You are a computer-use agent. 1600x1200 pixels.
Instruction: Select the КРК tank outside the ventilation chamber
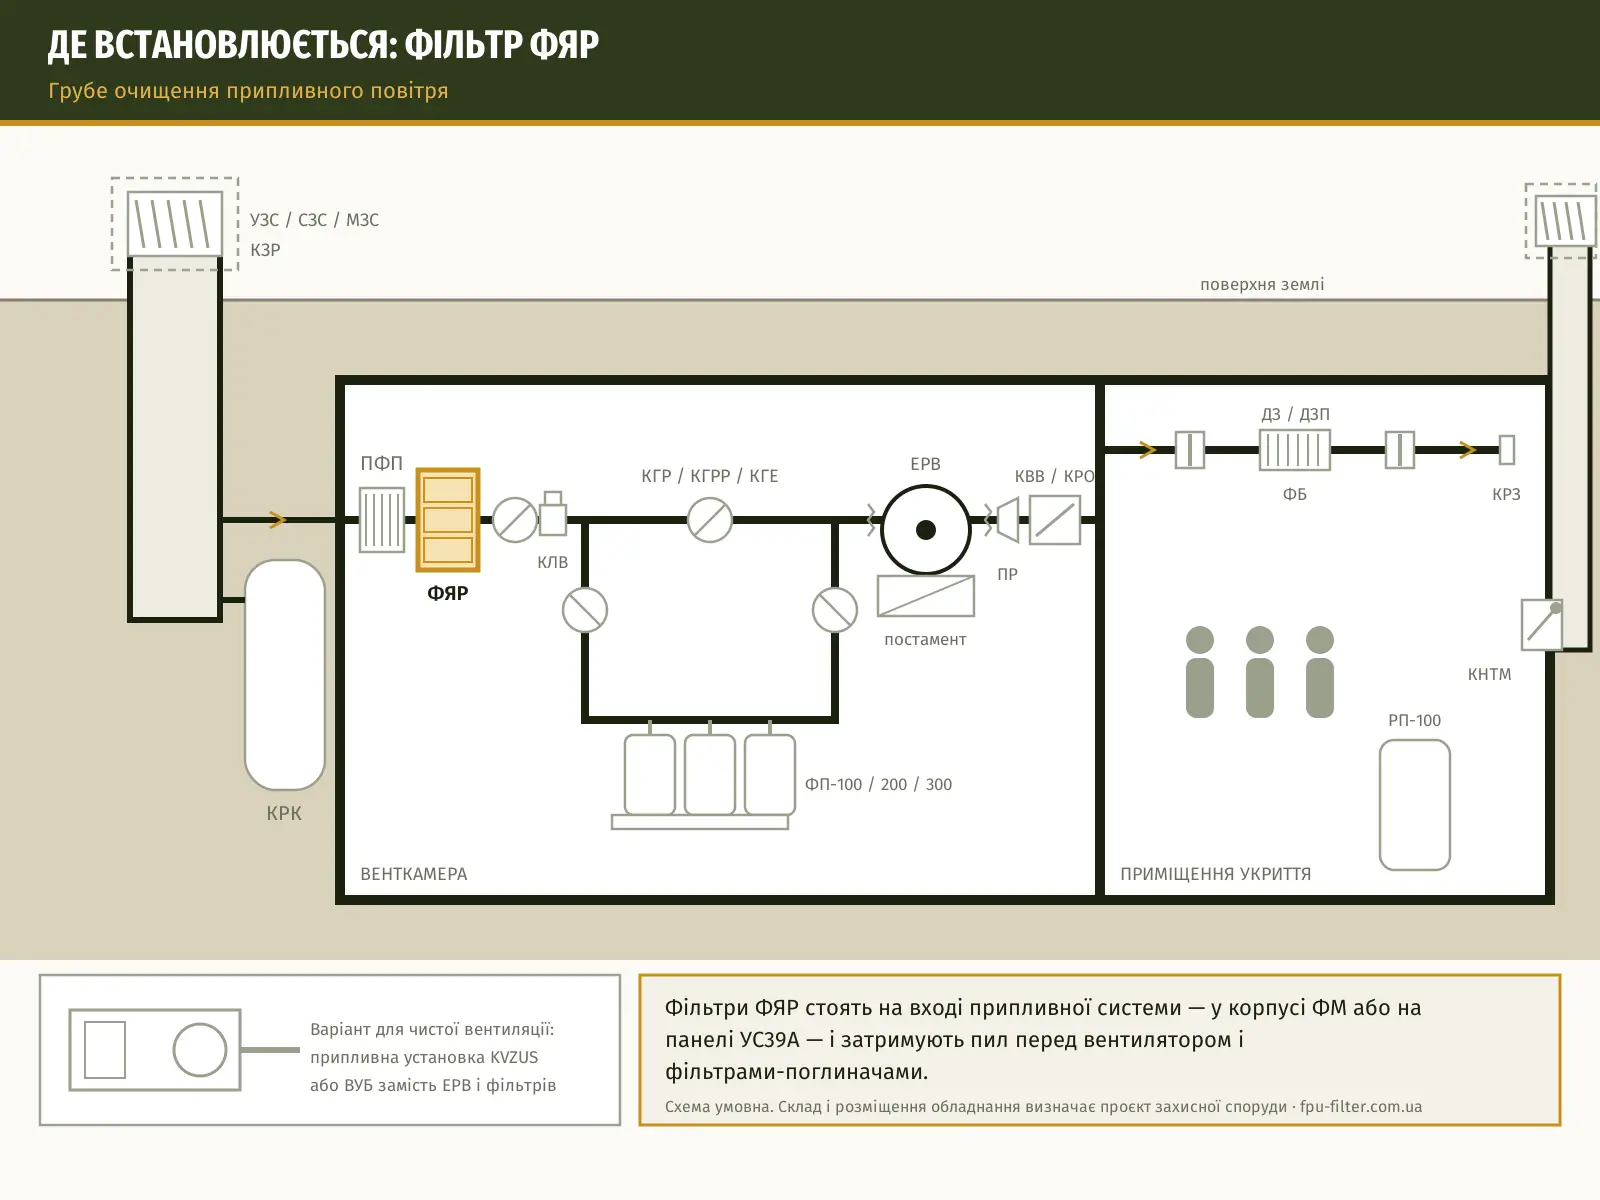285,675
